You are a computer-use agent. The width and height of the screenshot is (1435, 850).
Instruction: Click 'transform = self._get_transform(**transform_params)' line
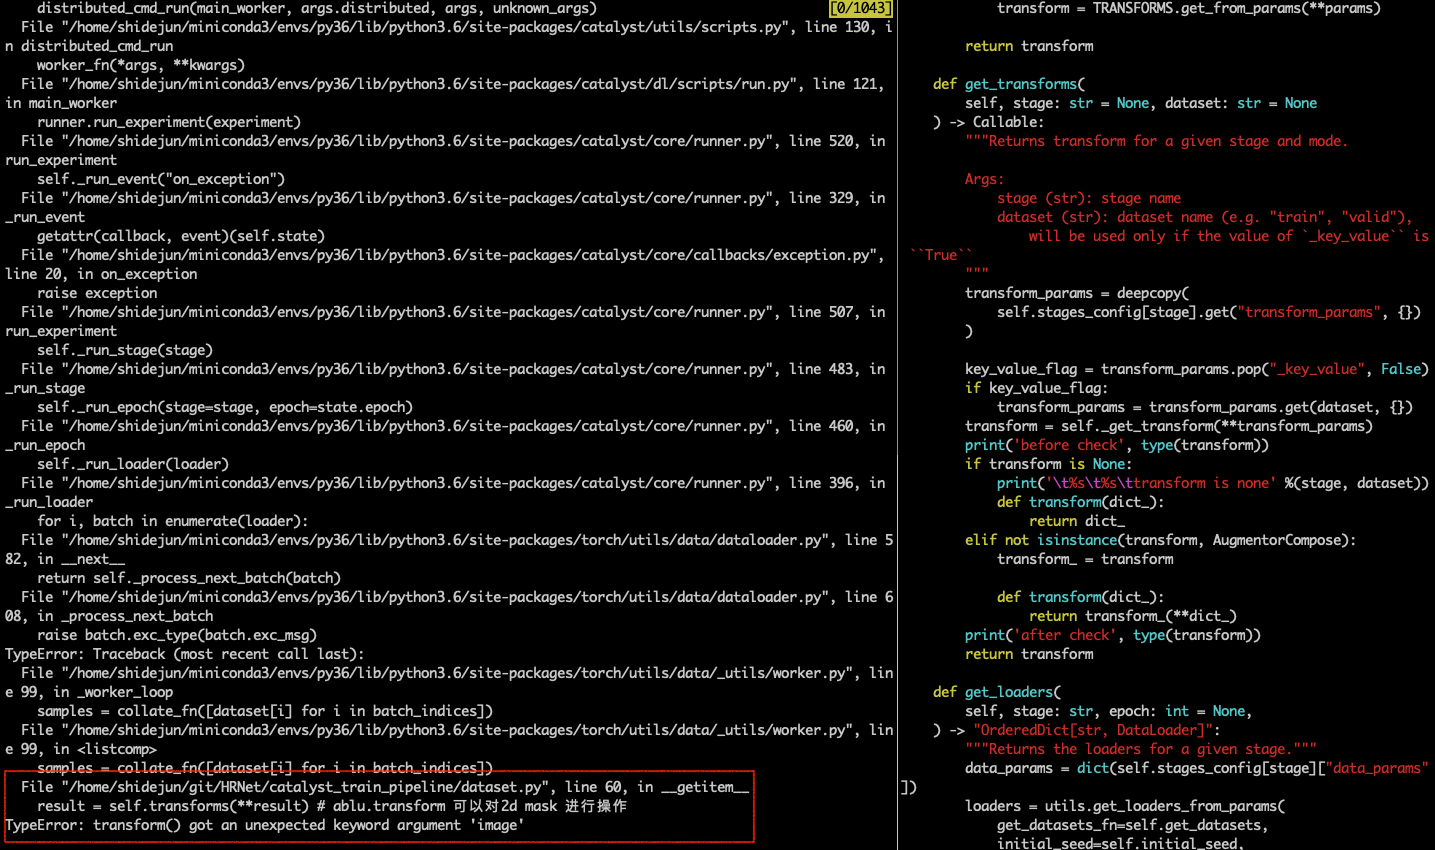1169,426
